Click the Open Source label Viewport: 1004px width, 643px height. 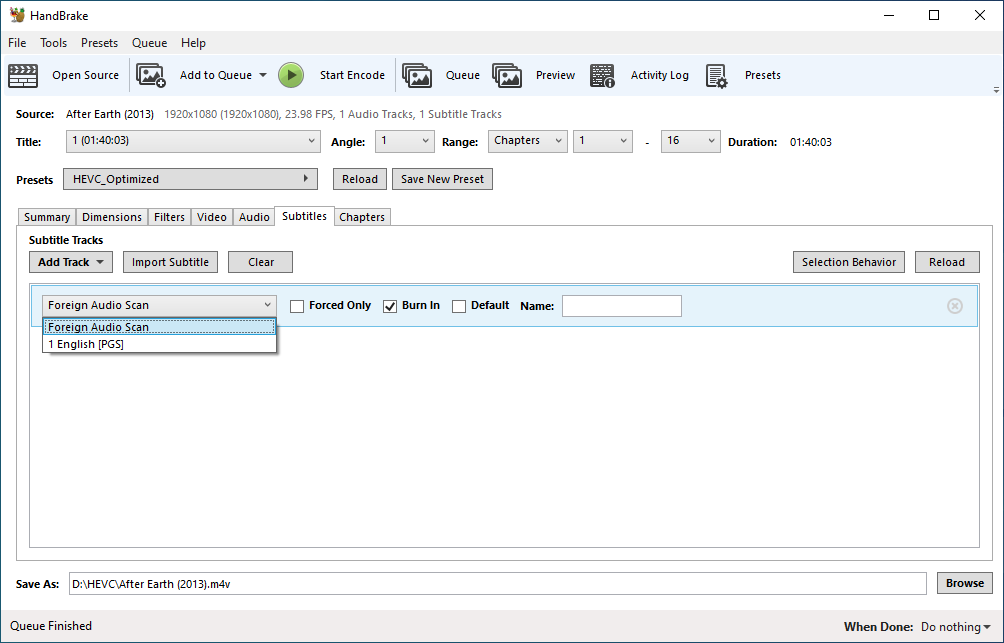pyautogui.click(x=86, y=76)
